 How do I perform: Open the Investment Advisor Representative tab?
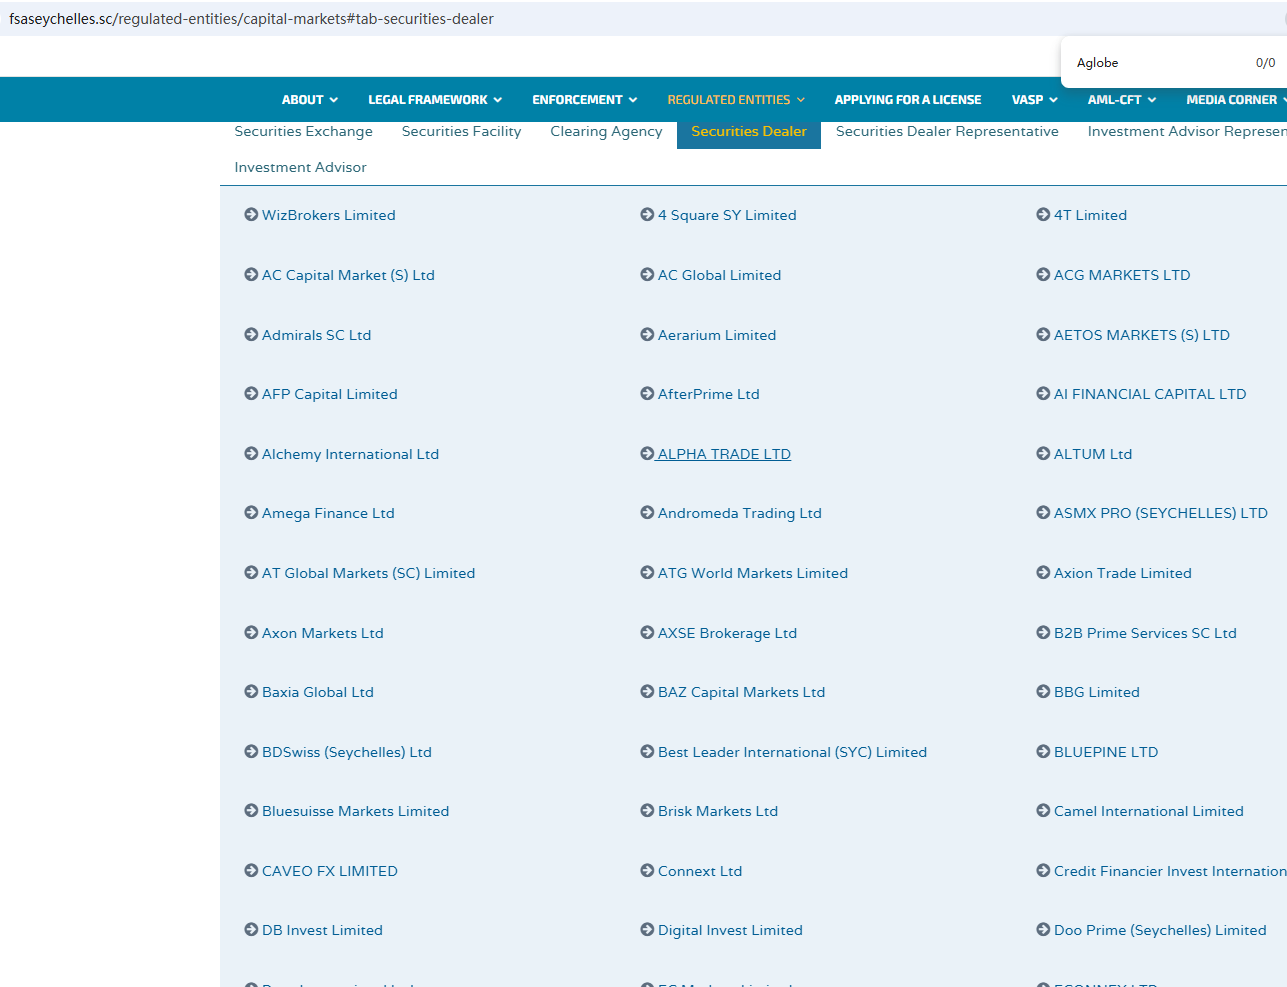click(x=1187, y=131)
